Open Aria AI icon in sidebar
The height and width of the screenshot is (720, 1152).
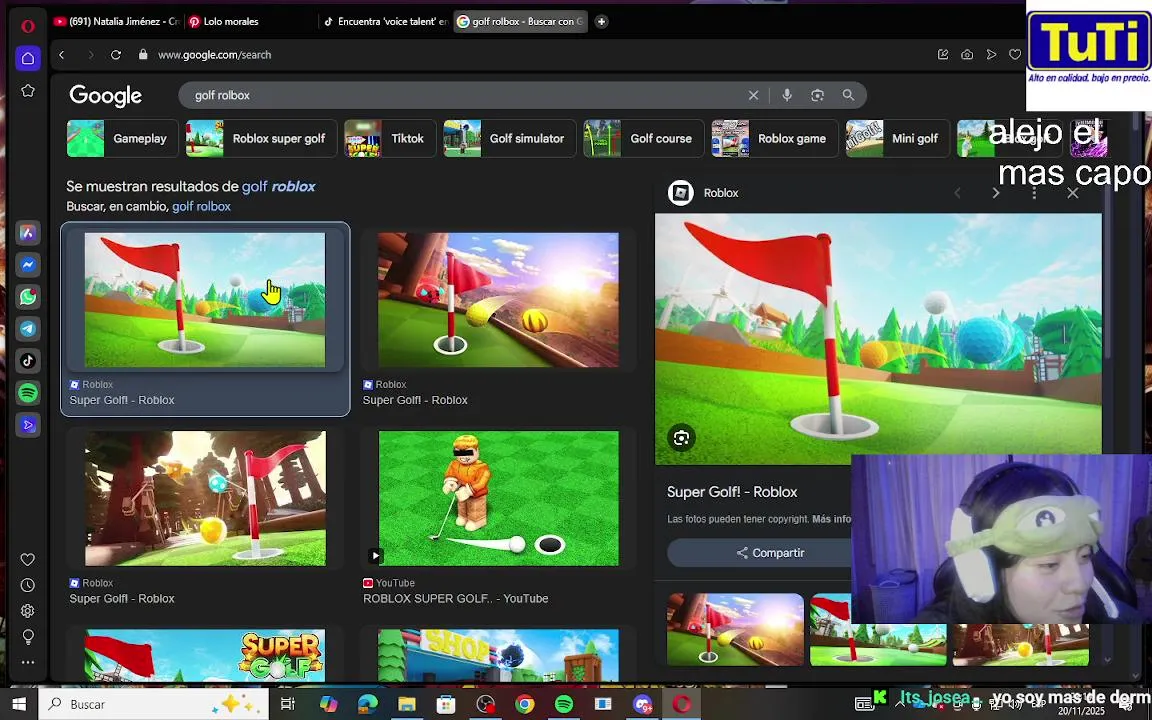point(28,233)
